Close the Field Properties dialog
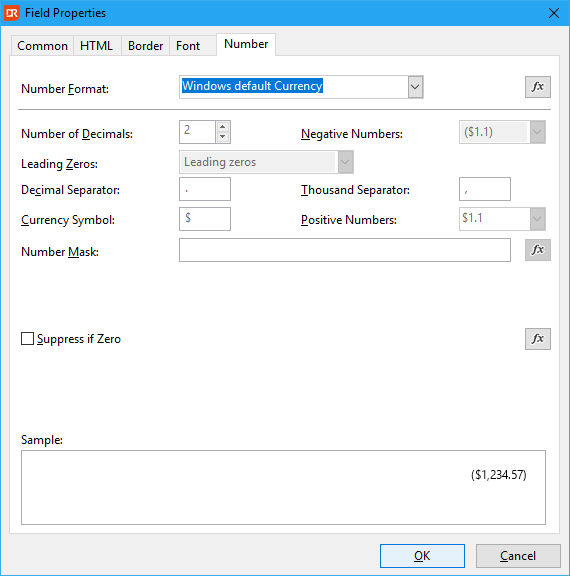 point(553,13)
